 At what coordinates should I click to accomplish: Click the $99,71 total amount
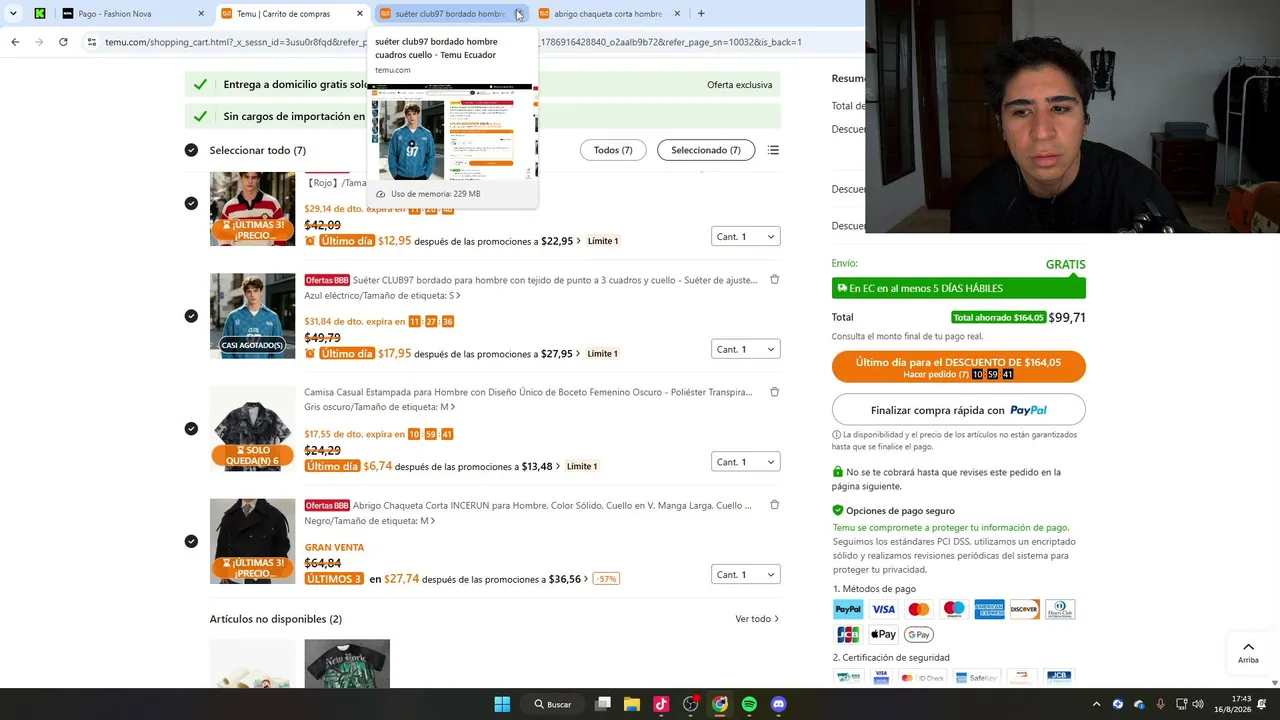click(1067, 318)
